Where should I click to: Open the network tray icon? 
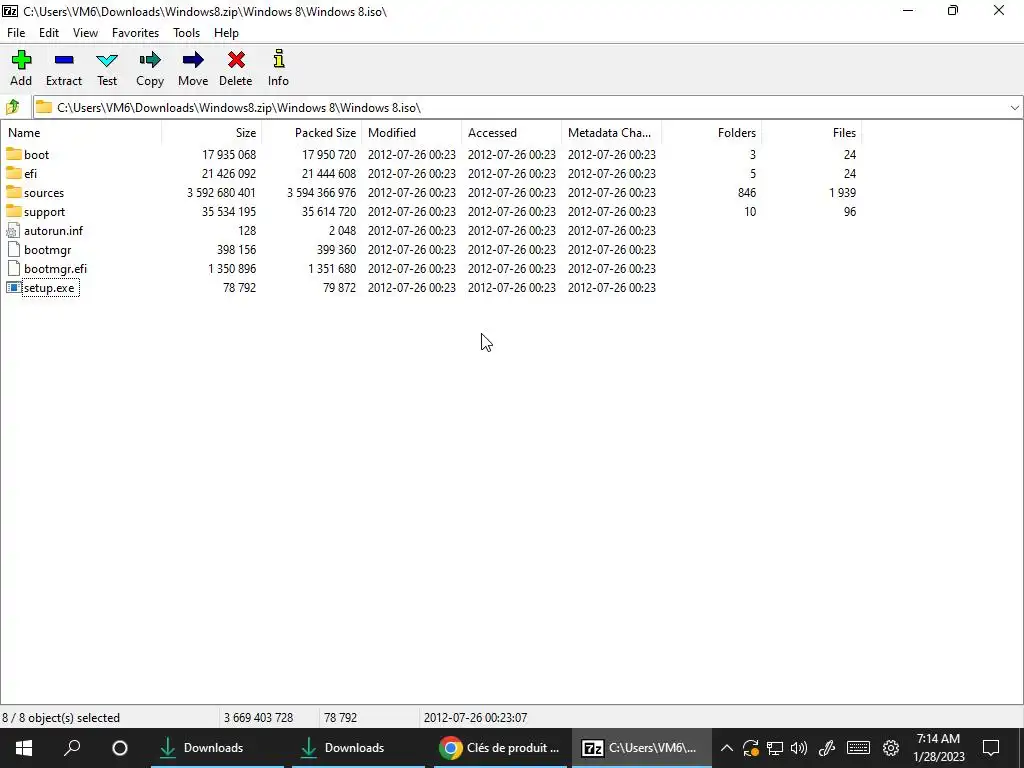pyautogui.click(x=775, y=748)
